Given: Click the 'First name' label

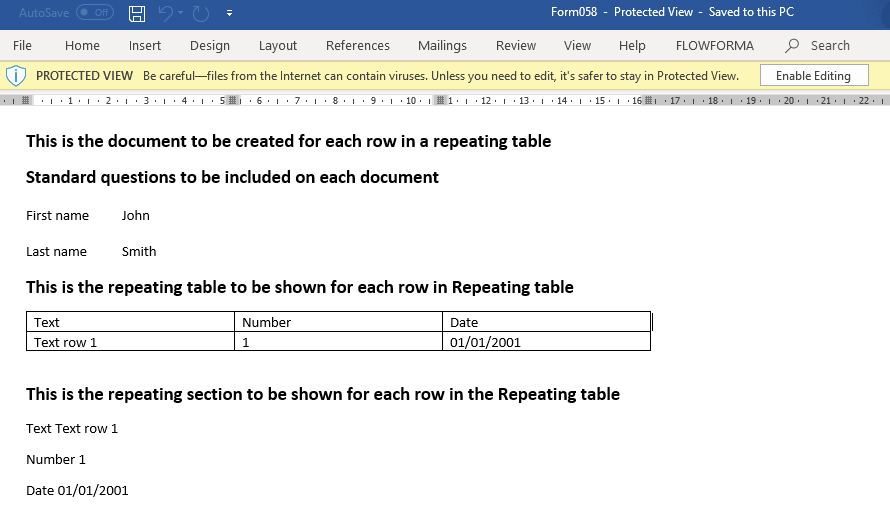Looking at the screenshot, I should [57, 216].
